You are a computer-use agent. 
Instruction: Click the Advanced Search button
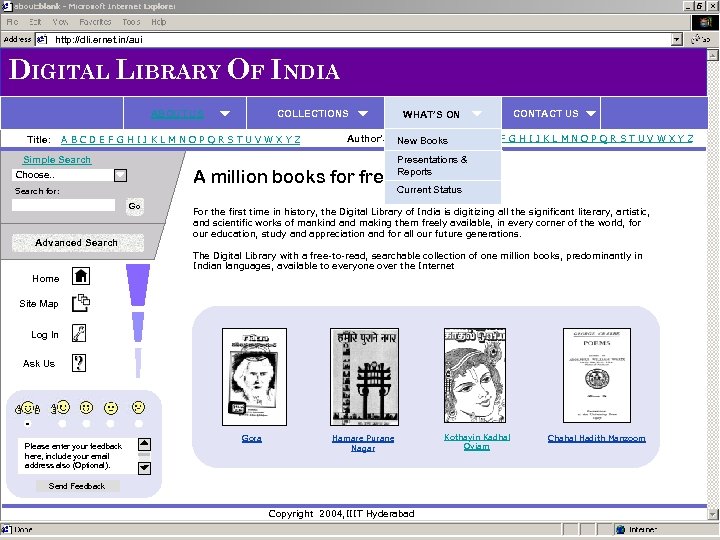tap(77, 242)
